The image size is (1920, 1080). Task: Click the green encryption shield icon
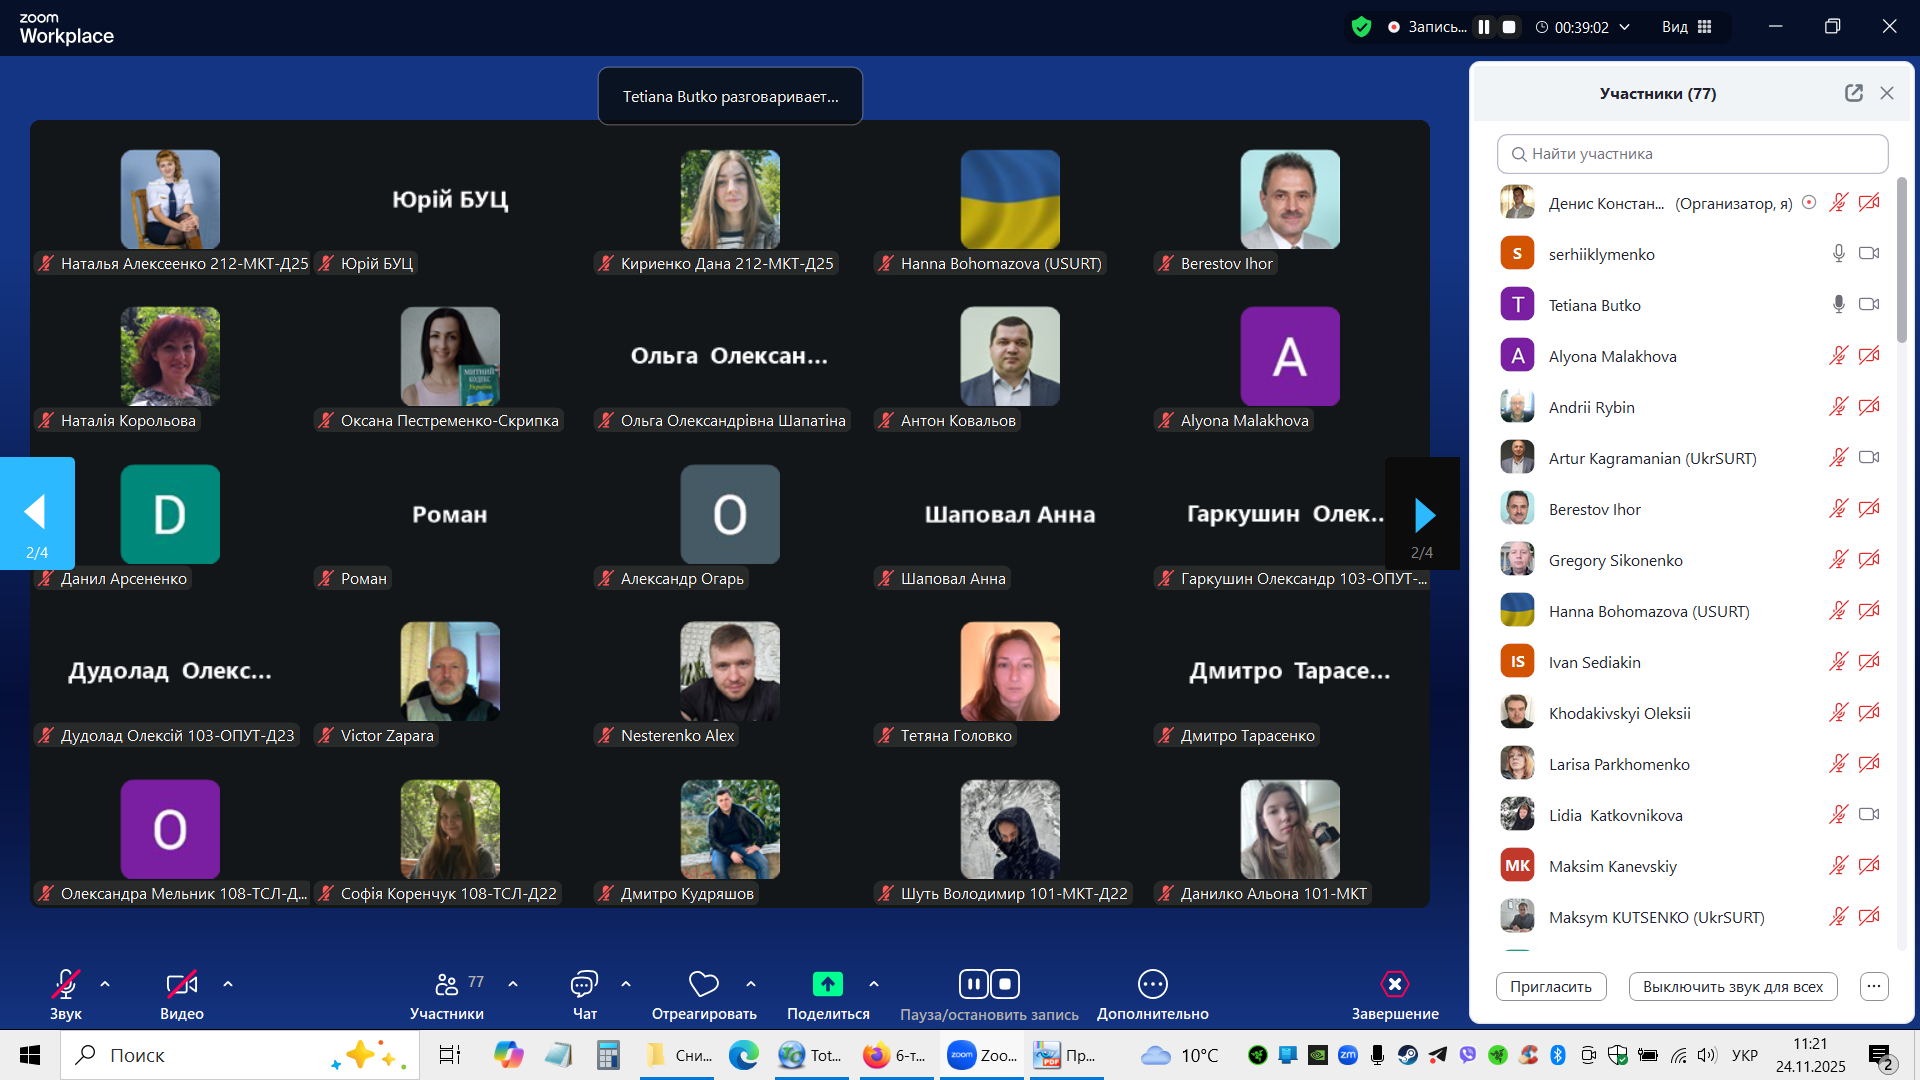pyautogui.click(x=1361, y=27)
